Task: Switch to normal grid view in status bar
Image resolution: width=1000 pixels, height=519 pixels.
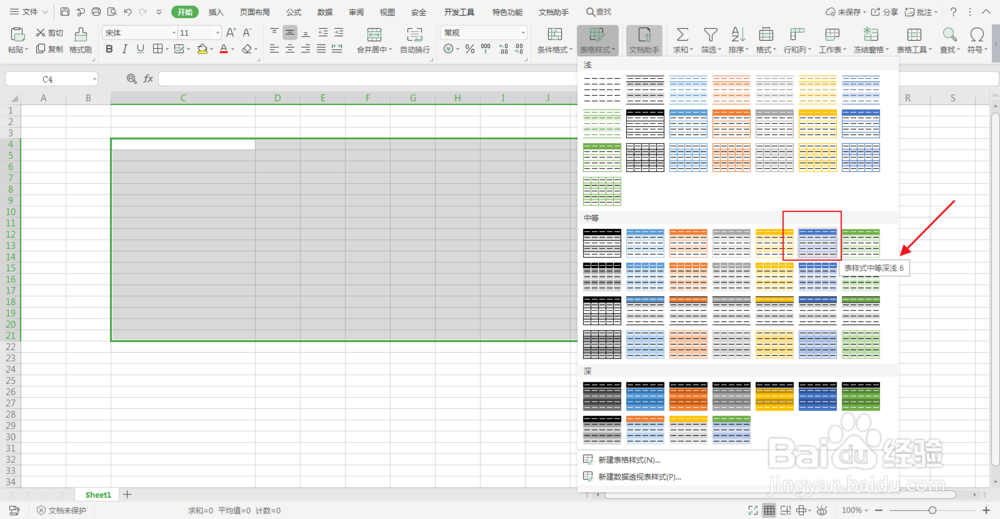Action: [x=770, y=510]
